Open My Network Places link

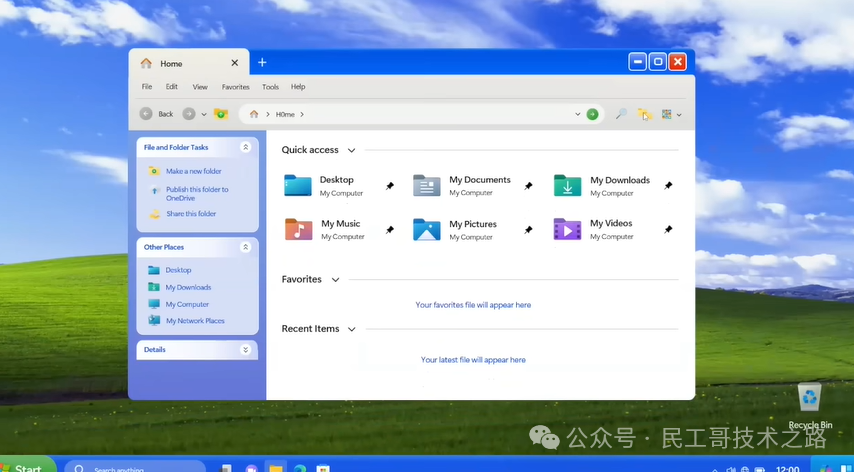tap(195, 321)
